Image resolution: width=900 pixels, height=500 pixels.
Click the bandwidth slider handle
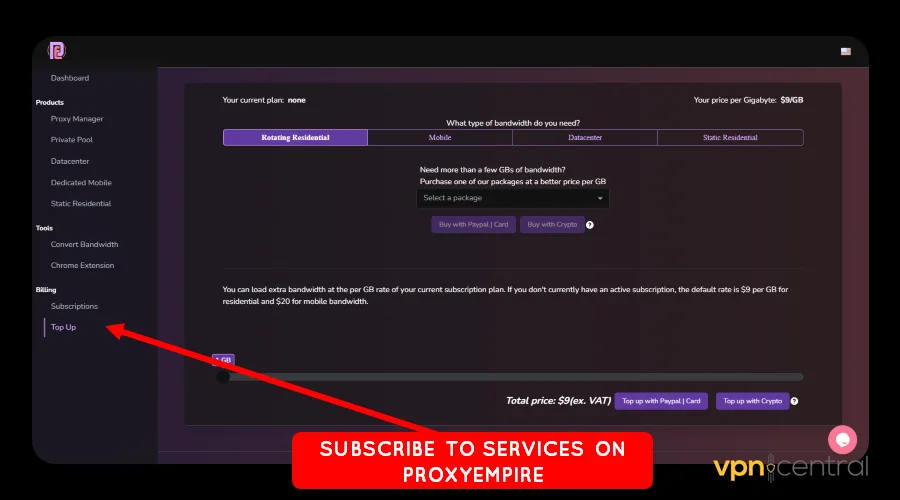coord(223,377)
